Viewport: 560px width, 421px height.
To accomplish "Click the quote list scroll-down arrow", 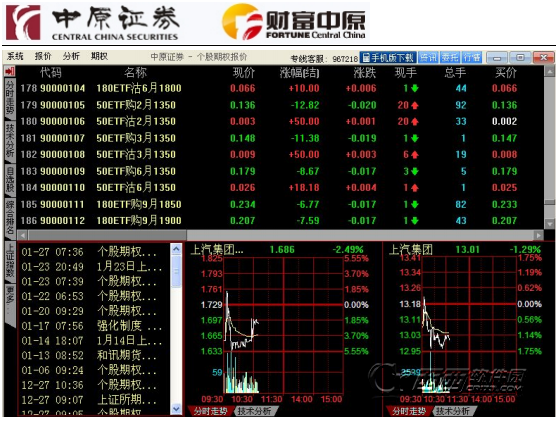I will tap(549, 224).
